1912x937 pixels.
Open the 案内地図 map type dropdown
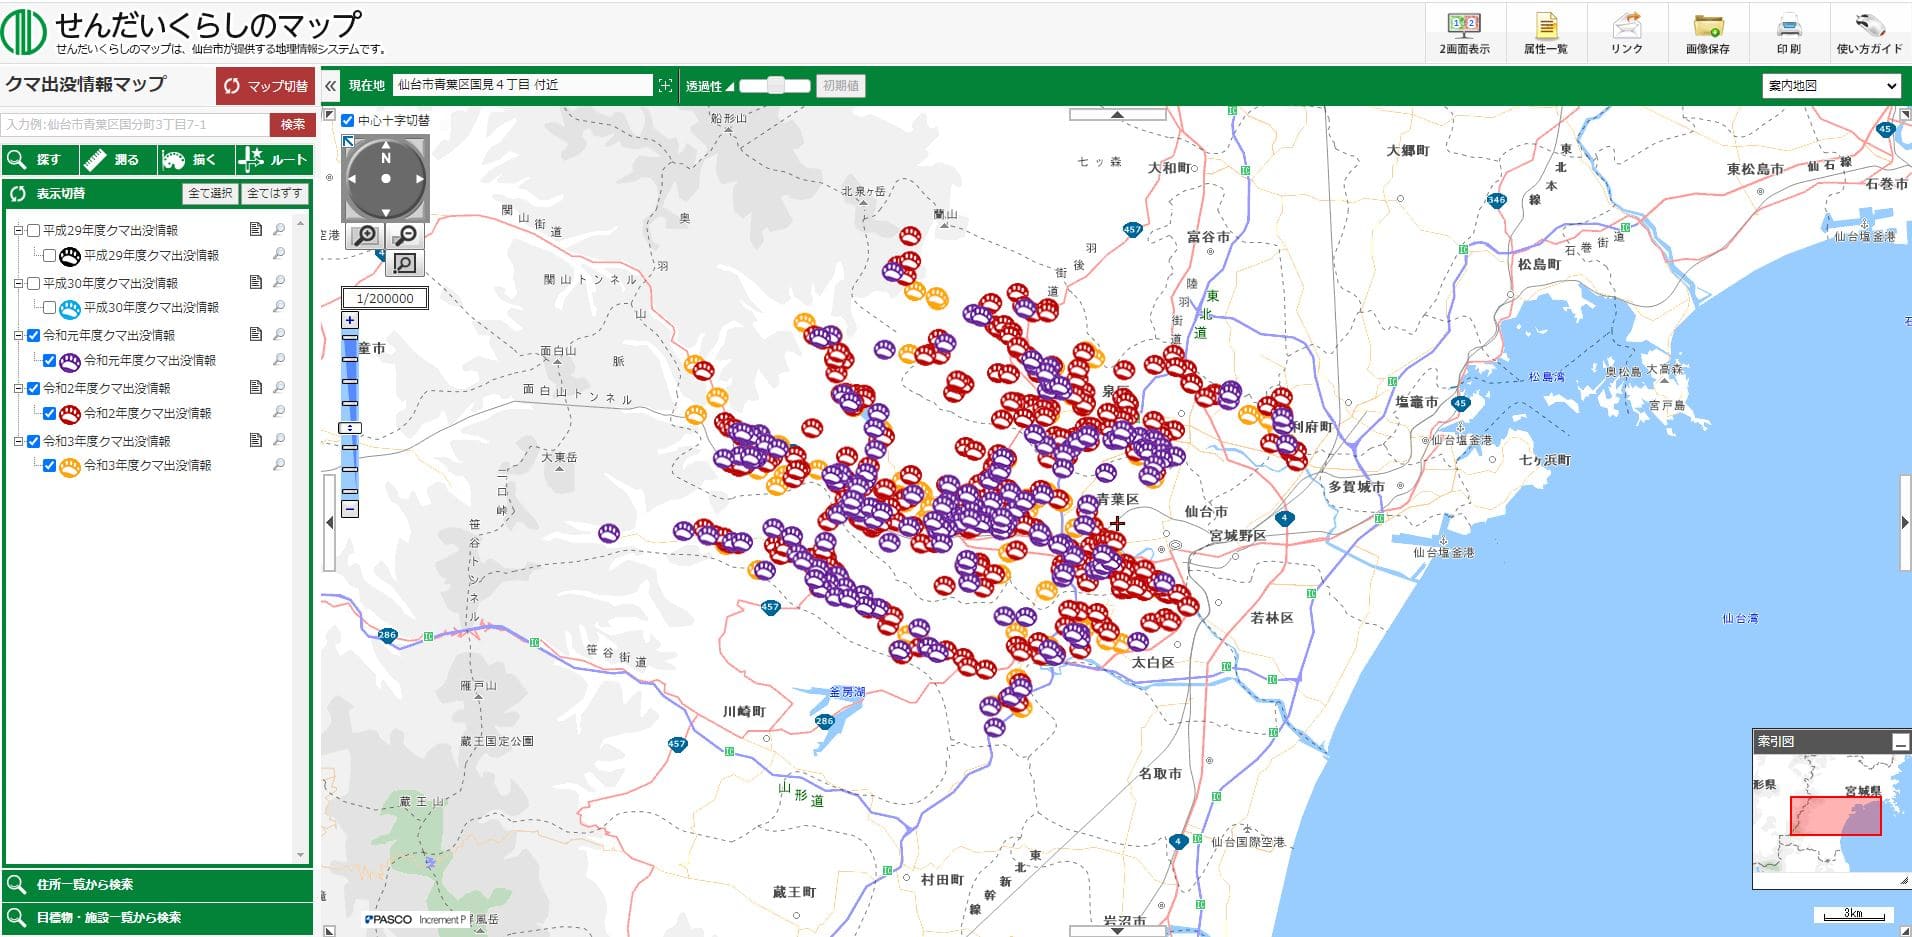(x=1831, y=86)
